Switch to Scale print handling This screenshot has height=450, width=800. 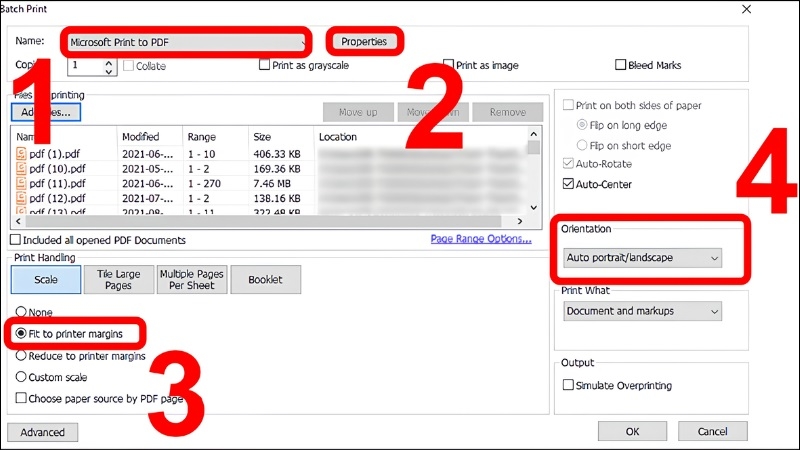(x=46, y=280)
